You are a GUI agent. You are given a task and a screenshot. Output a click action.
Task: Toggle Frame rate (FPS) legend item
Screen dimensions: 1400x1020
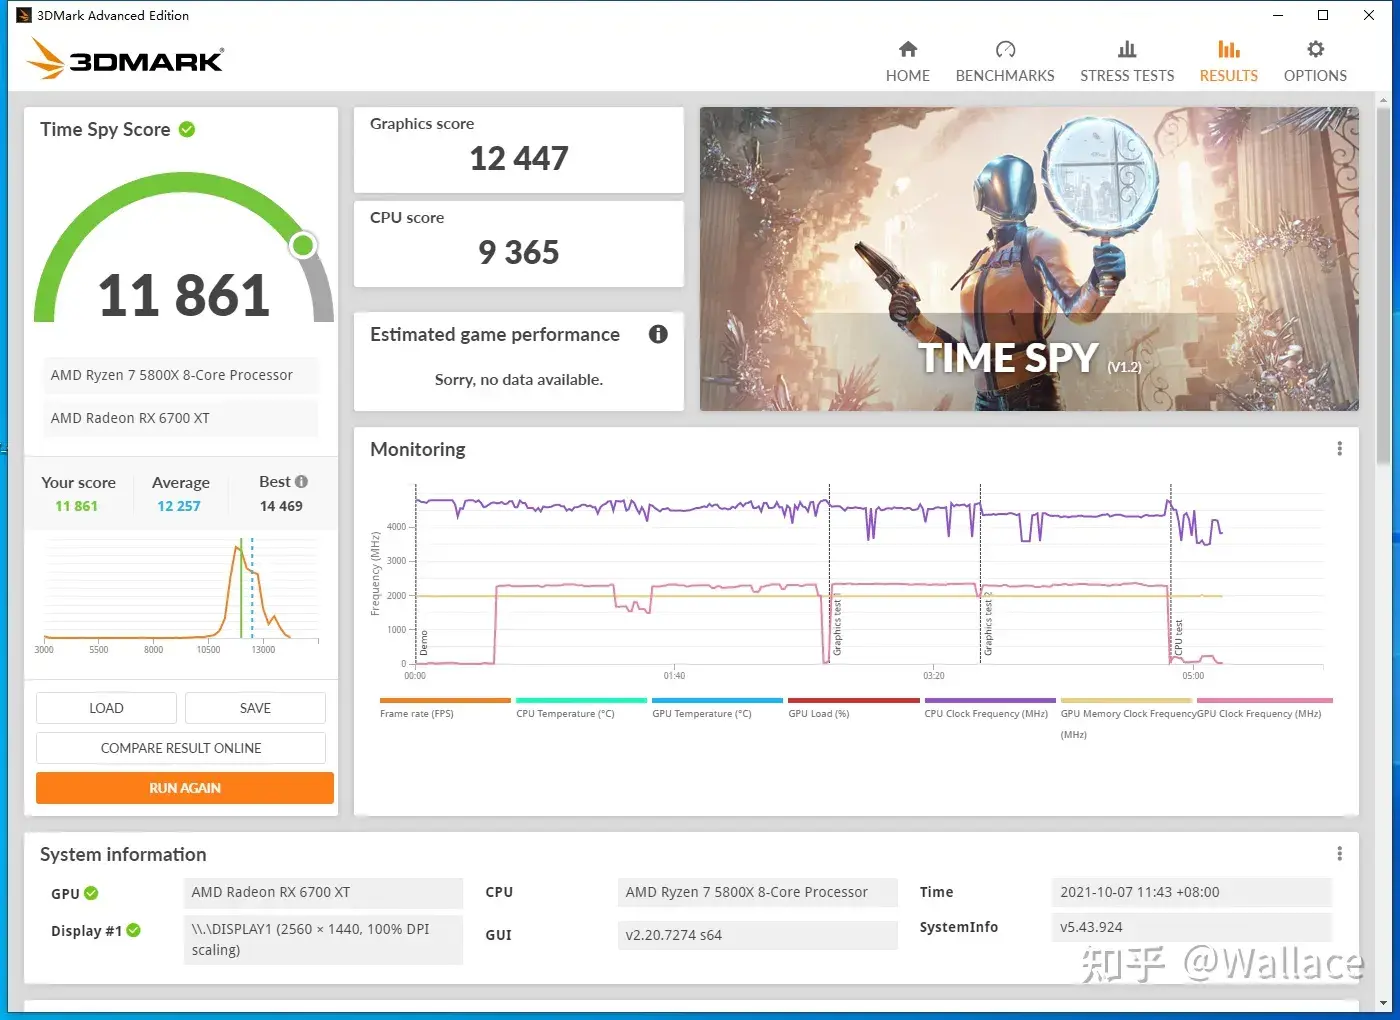[444, 708]
